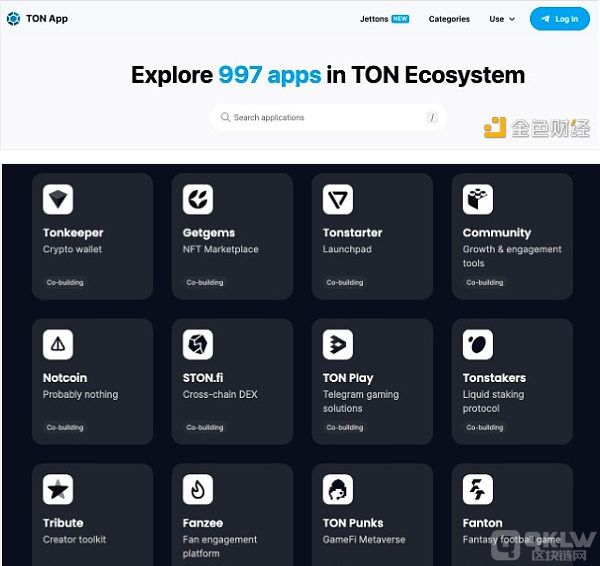Click the TON App hexagon logo icon

[13, 19]
